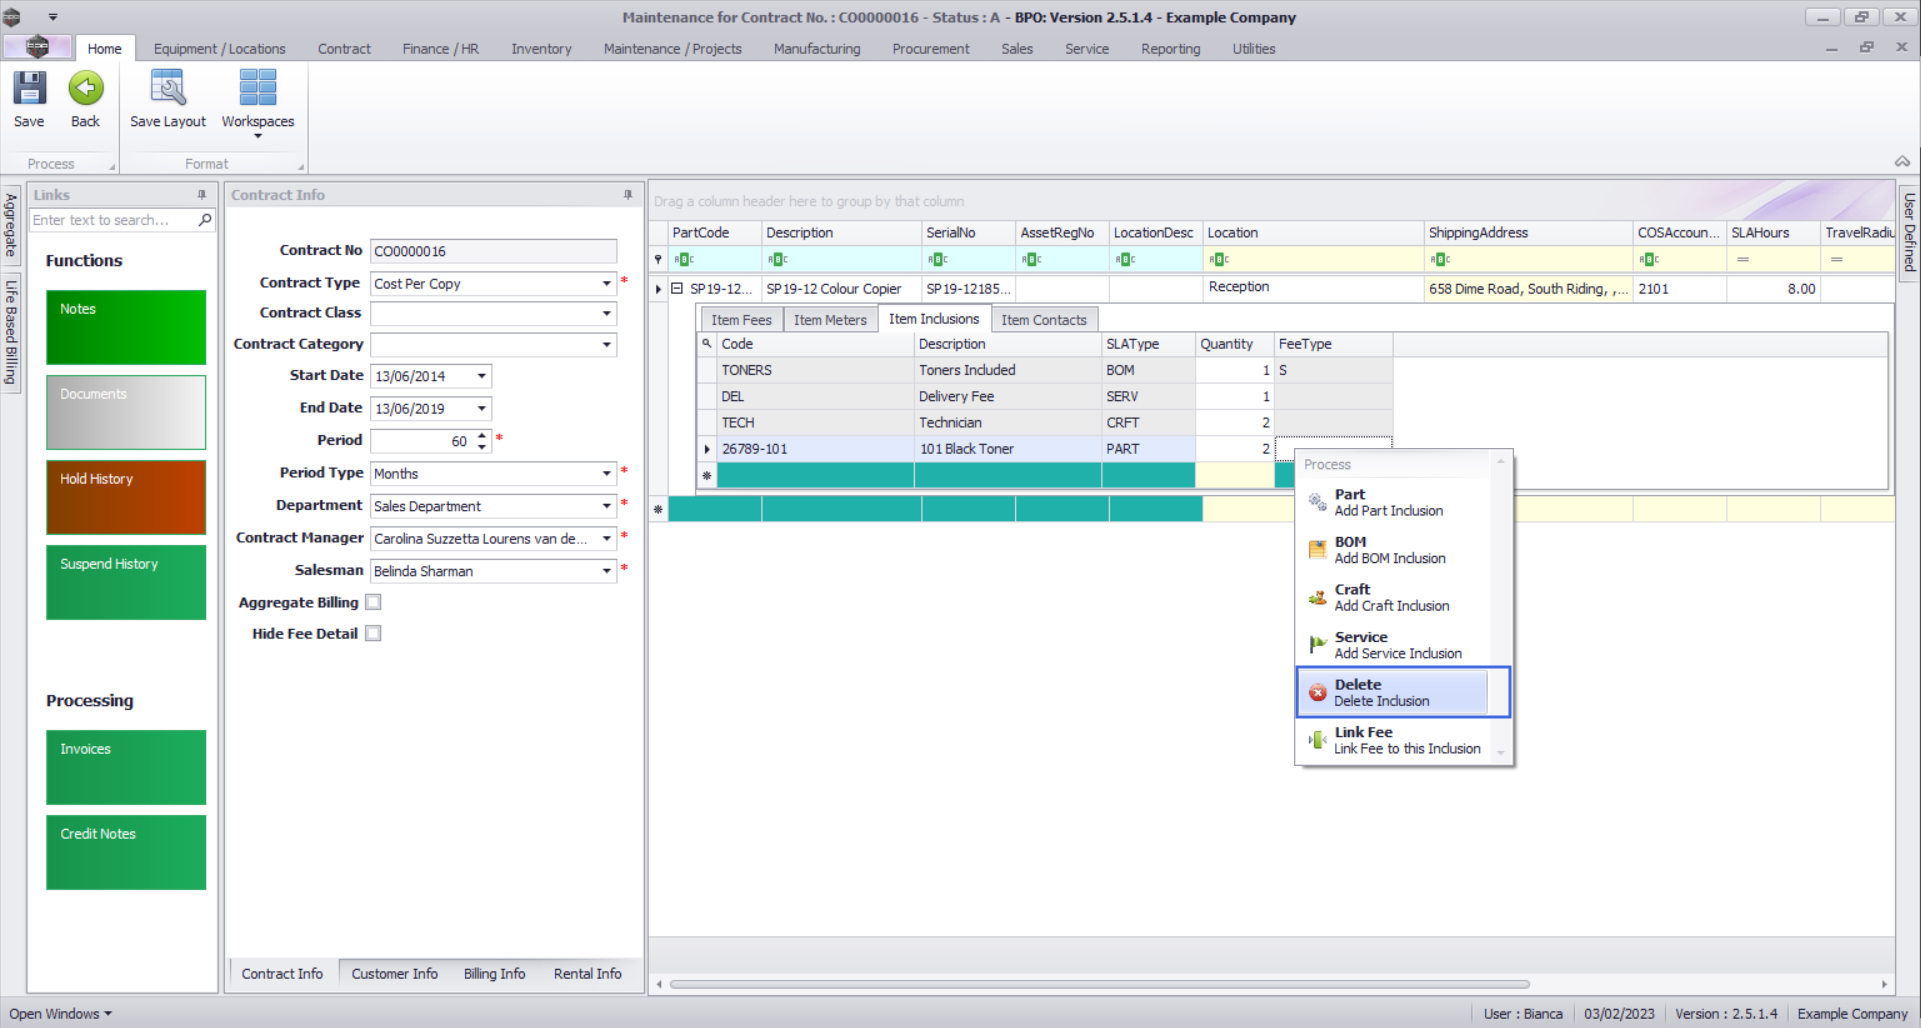
Task: Collapse the SP19-12 Colour Copier row
Action: 677,289
